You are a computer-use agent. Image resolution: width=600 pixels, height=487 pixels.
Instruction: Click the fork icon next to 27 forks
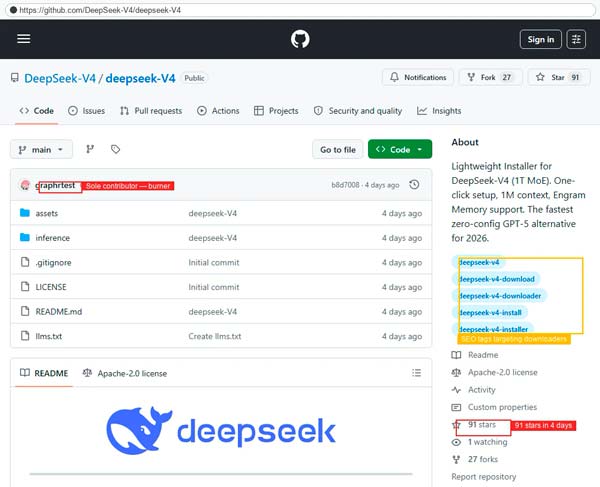click(456, 459)
